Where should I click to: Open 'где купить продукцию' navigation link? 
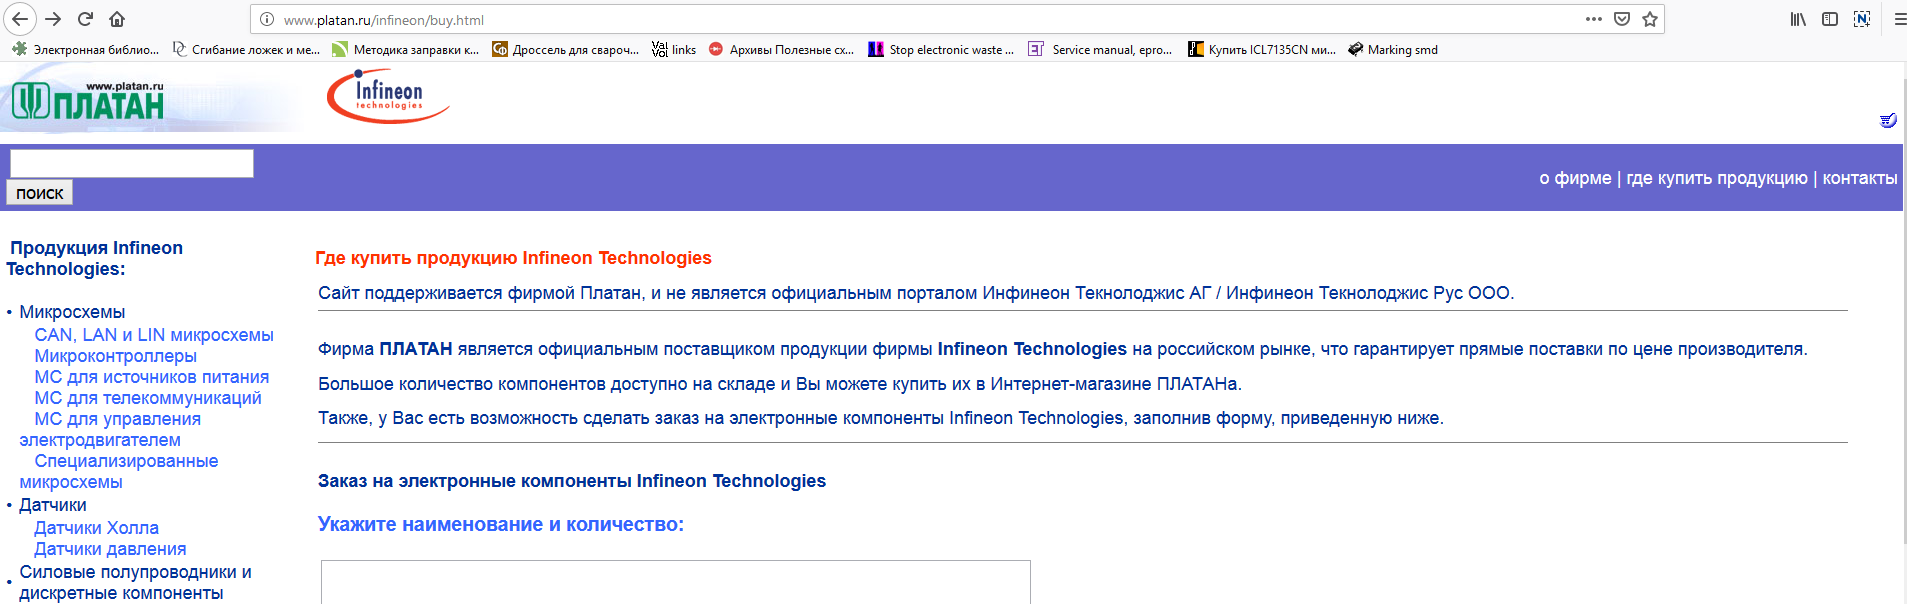(1717, 178)
